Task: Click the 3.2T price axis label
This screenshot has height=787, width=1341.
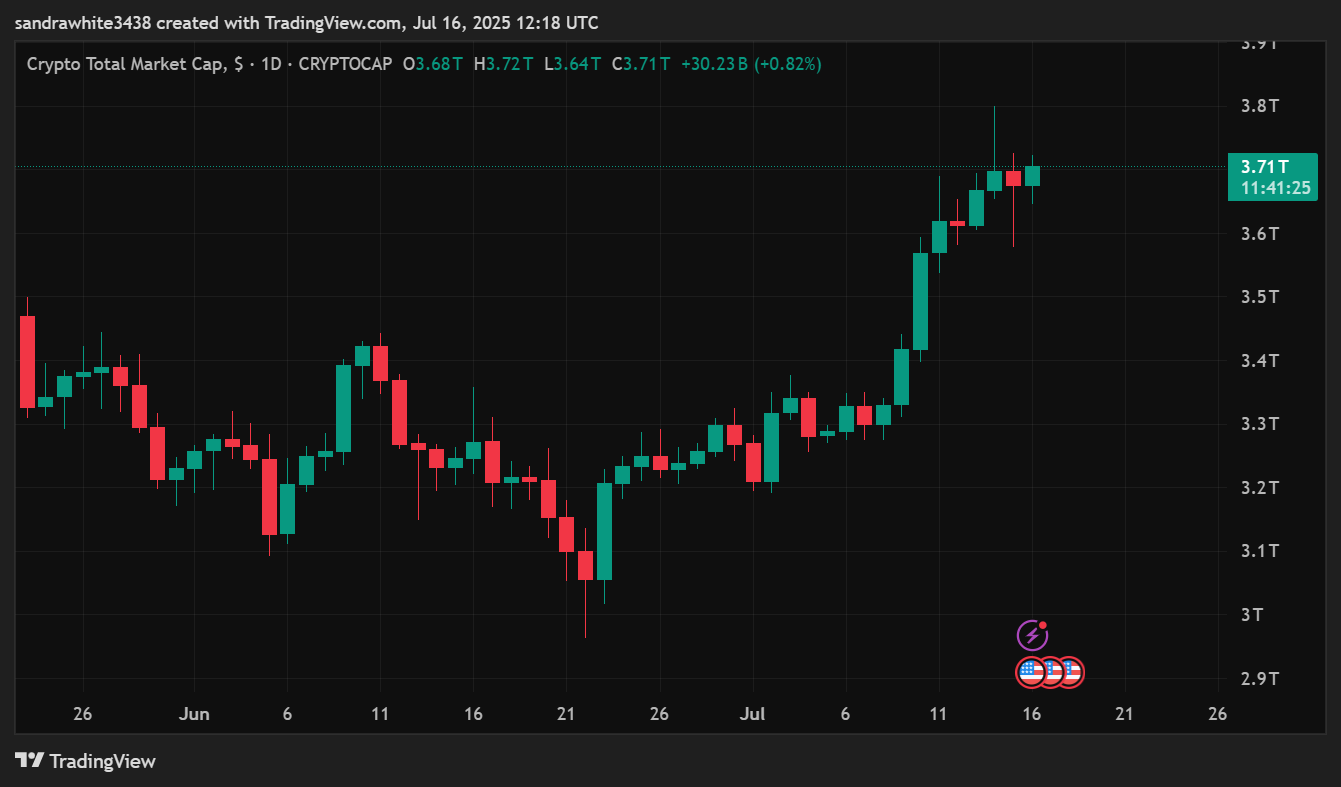Action: [1259, 487]
